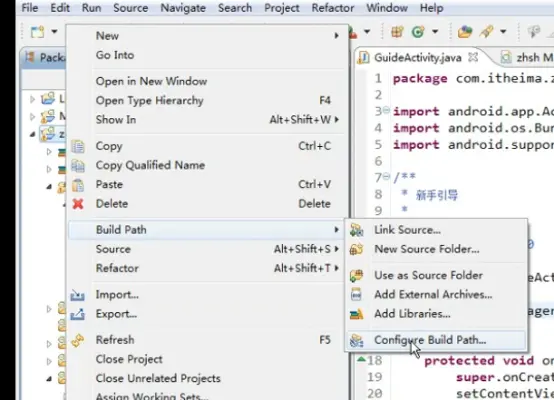Click the red Delete X icon
Screen dimensions: 554x400
point(78,204)
